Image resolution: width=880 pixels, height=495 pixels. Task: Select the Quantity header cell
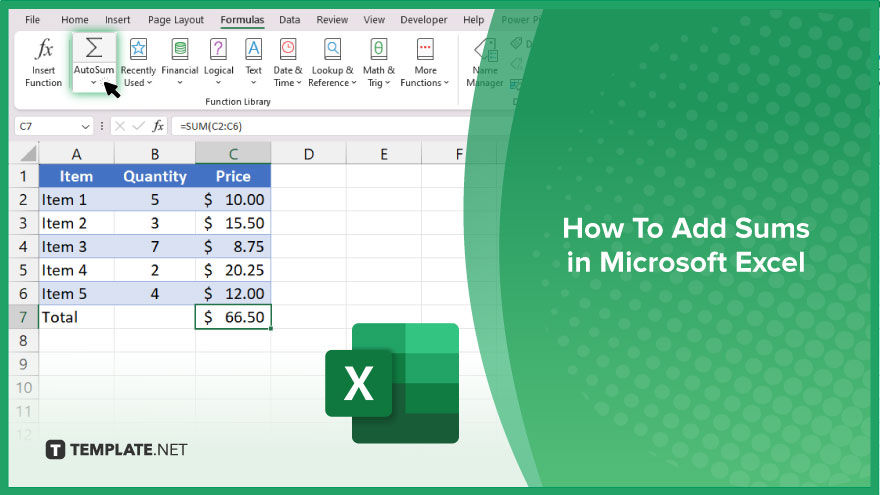click(x=155, y=176)
